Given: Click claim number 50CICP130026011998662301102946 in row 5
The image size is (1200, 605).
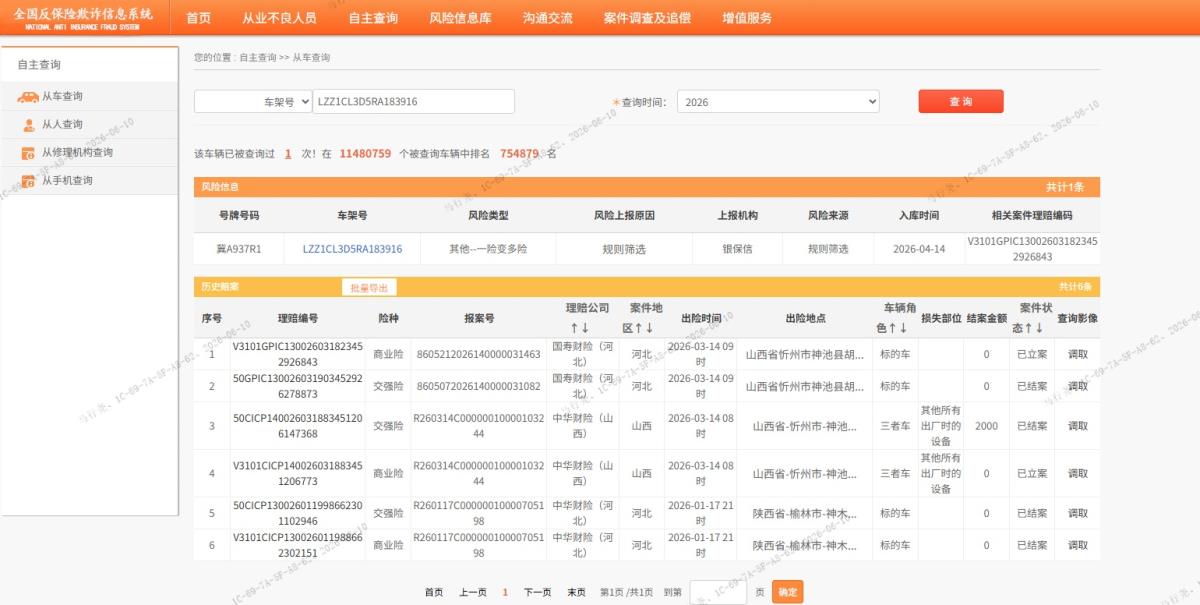Looking at the screenshot, I should click(298, 514).
